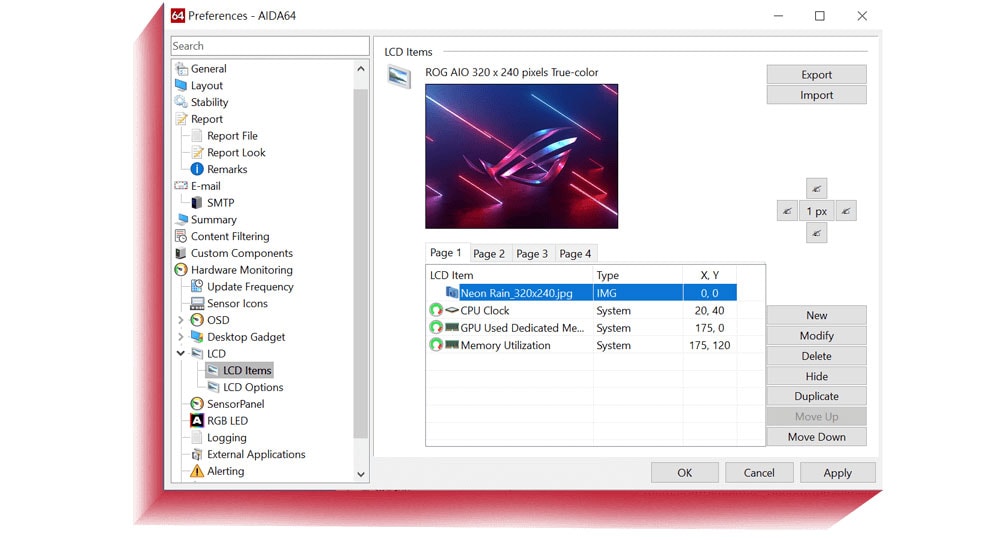Switch to the Page 2 tab
The width and height of the screenshot is (1000, 540).
pyautogui.click(x=489, y=254)
